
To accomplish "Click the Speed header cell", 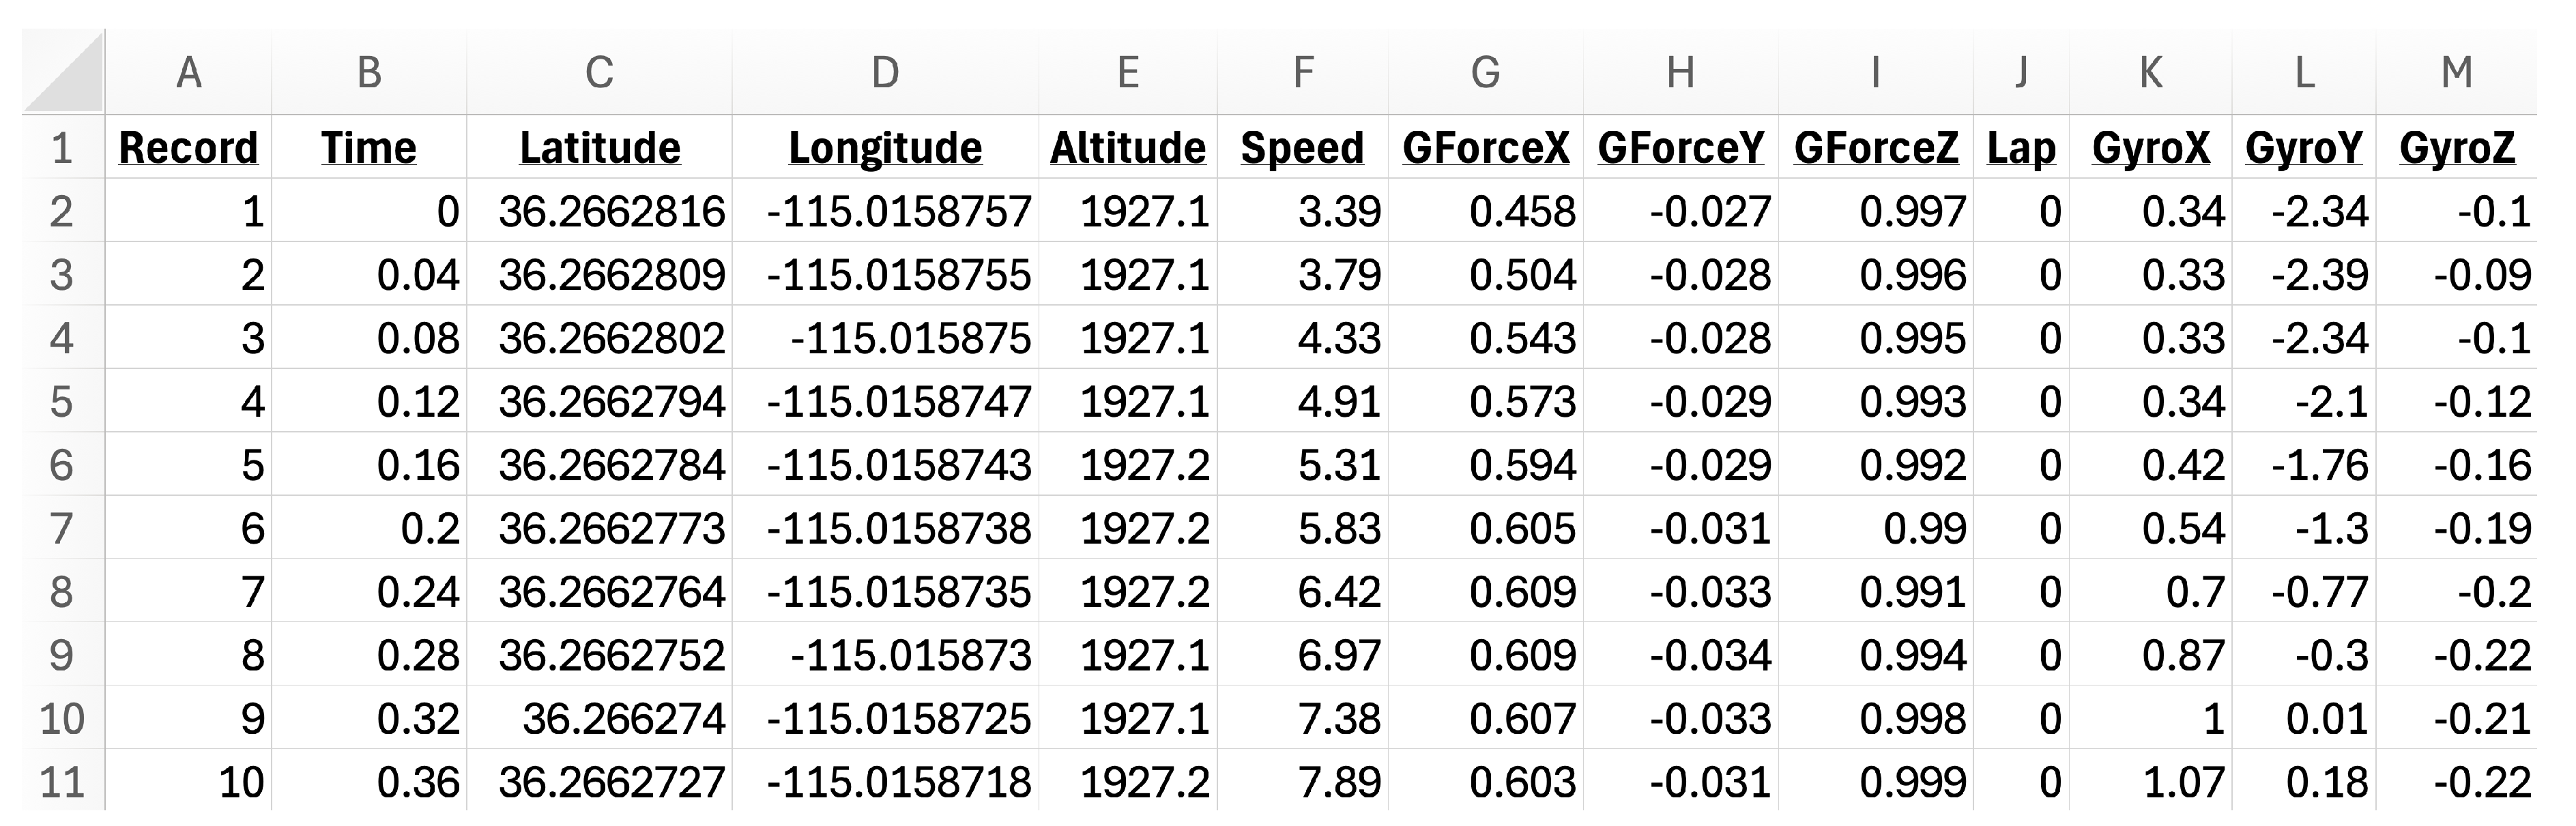I will [x=1302, y=148].
